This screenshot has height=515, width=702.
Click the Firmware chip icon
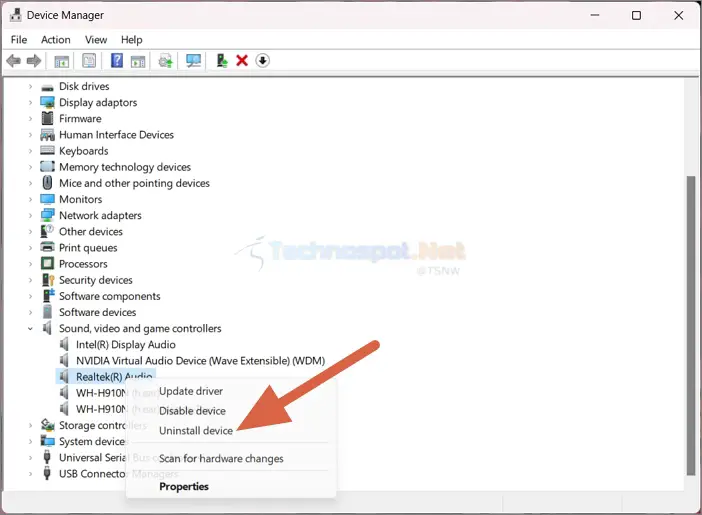click(x=47, y=118)
